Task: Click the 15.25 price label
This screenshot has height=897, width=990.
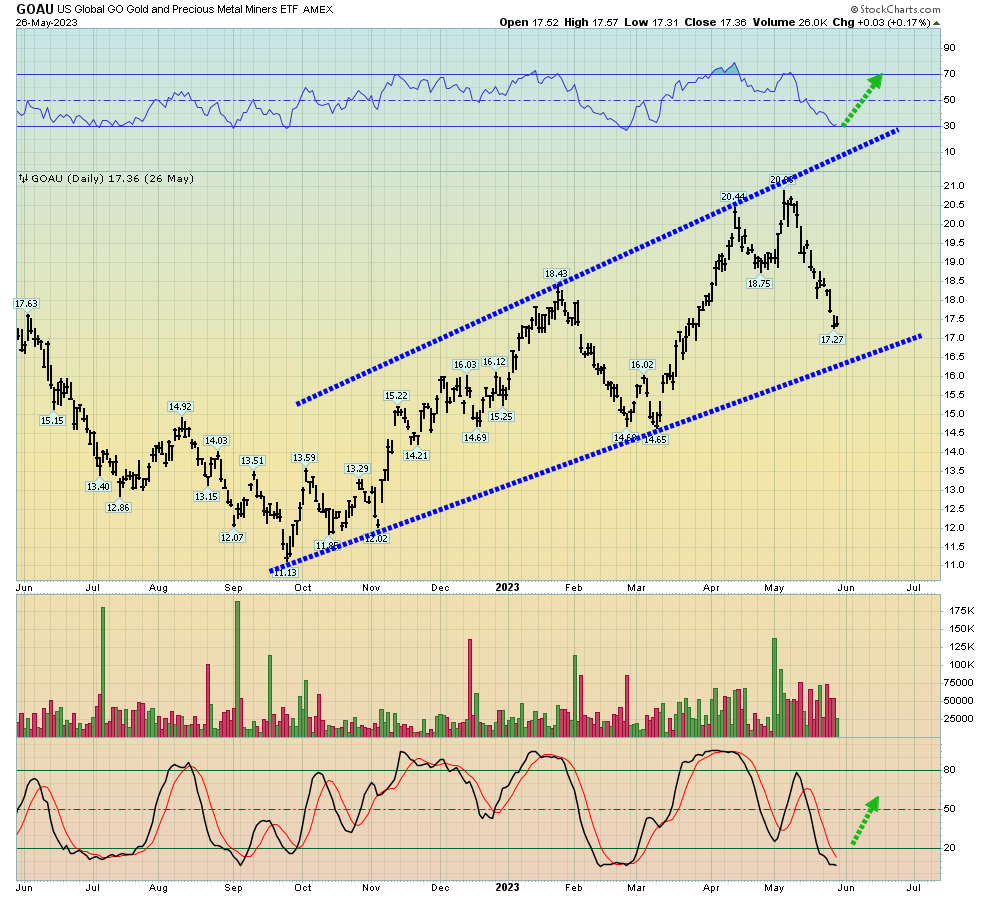Action: (501, 417)
